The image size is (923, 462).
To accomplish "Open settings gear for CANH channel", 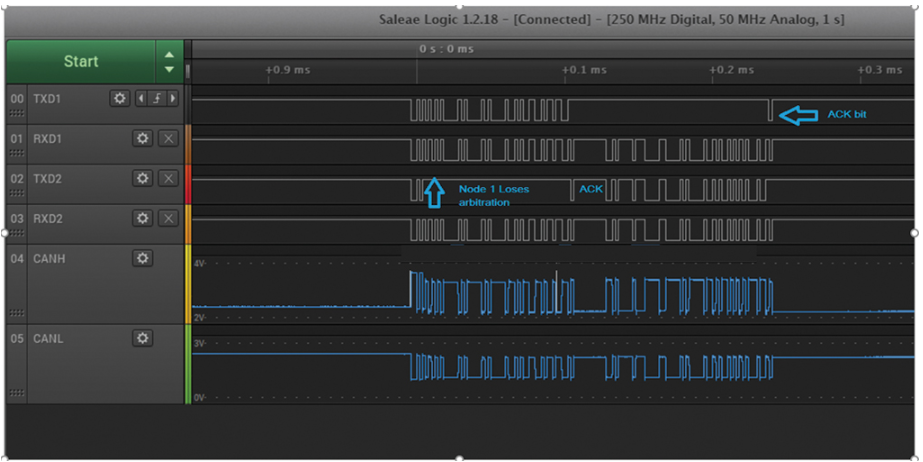I will [x=142, y=258].
